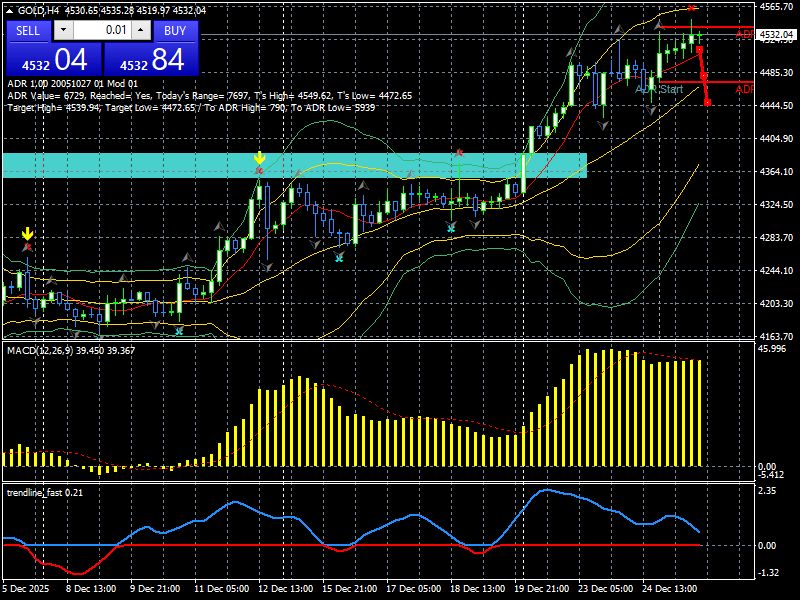Click the trendline scale value -1.32

pyautogui.click(x=768, y=573)
